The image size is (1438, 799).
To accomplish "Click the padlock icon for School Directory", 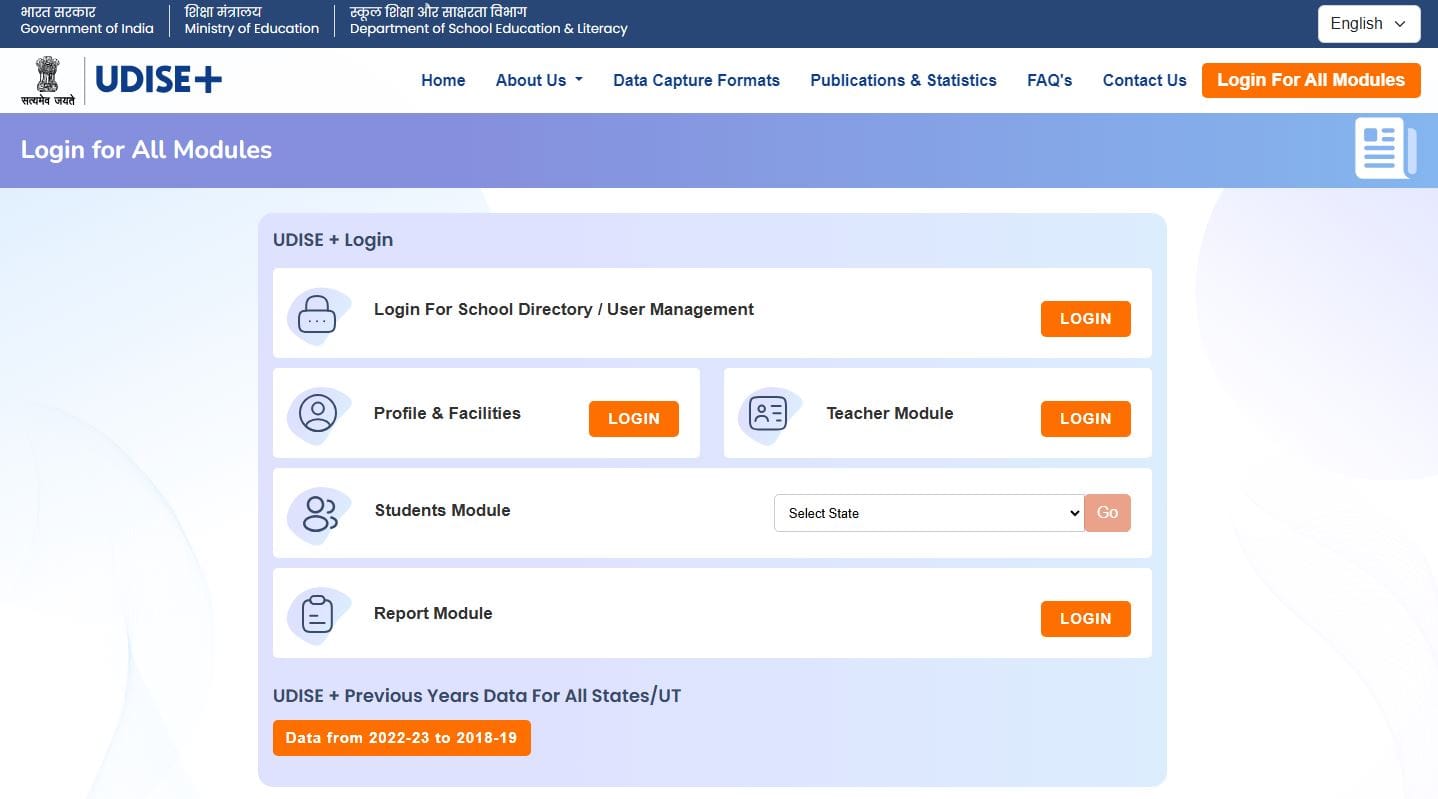I will point(318,315).
